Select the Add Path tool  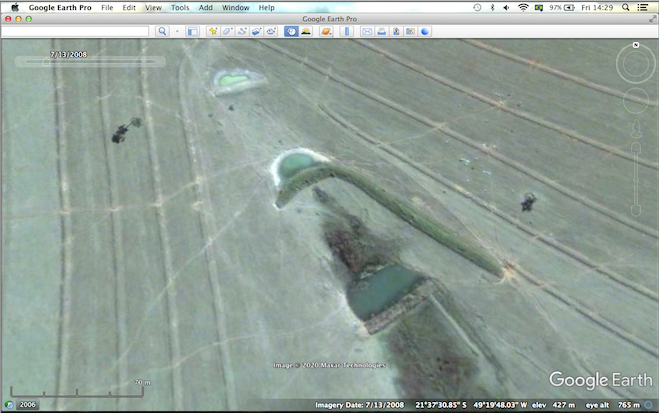pyautogui.click(x=242, y=32)
